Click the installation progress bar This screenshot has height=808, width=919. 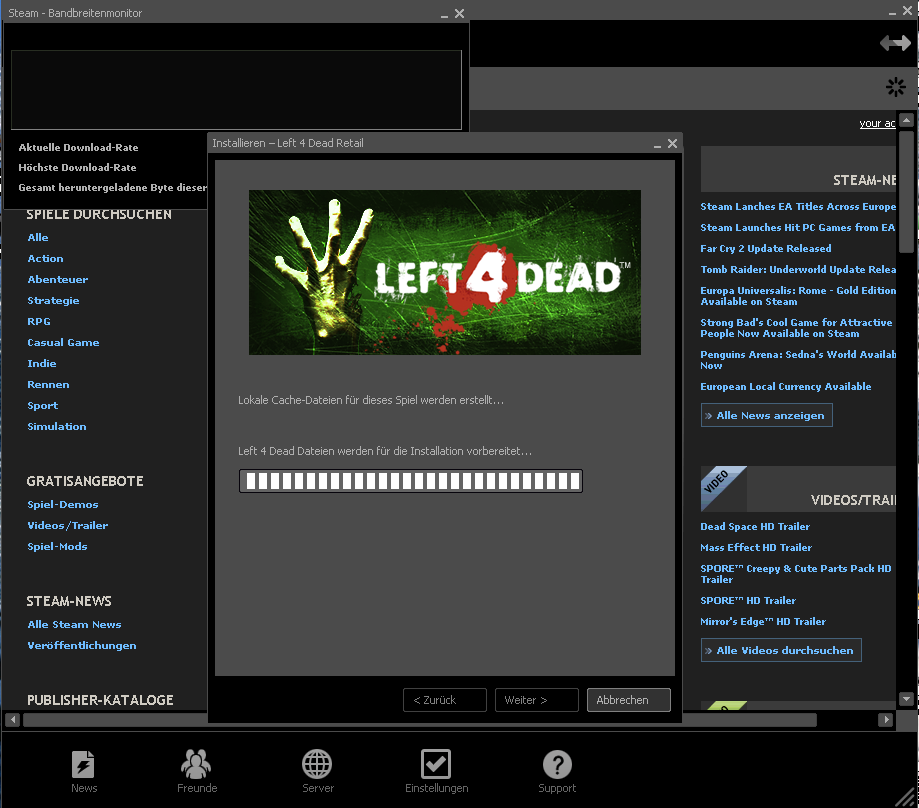pos(411,481)
